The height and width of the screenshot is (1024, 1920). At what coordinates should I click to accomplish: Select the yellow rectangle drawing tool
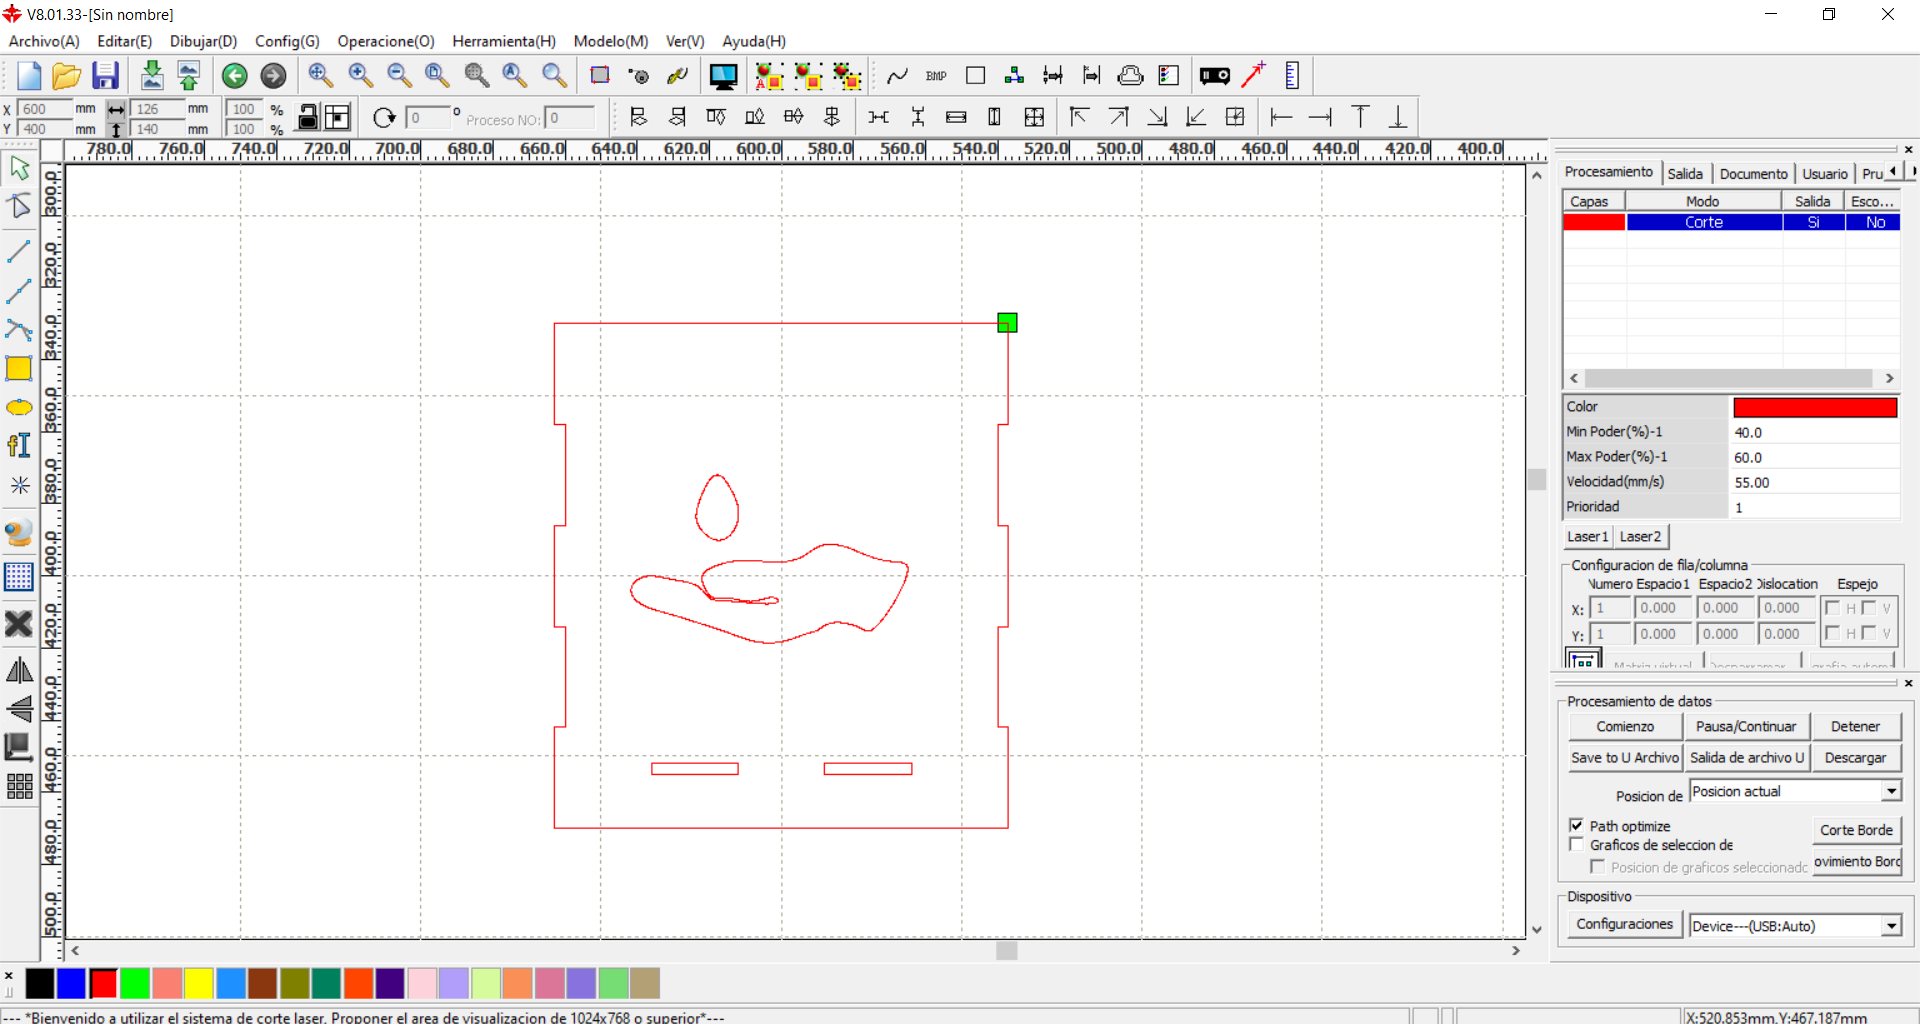19,369
